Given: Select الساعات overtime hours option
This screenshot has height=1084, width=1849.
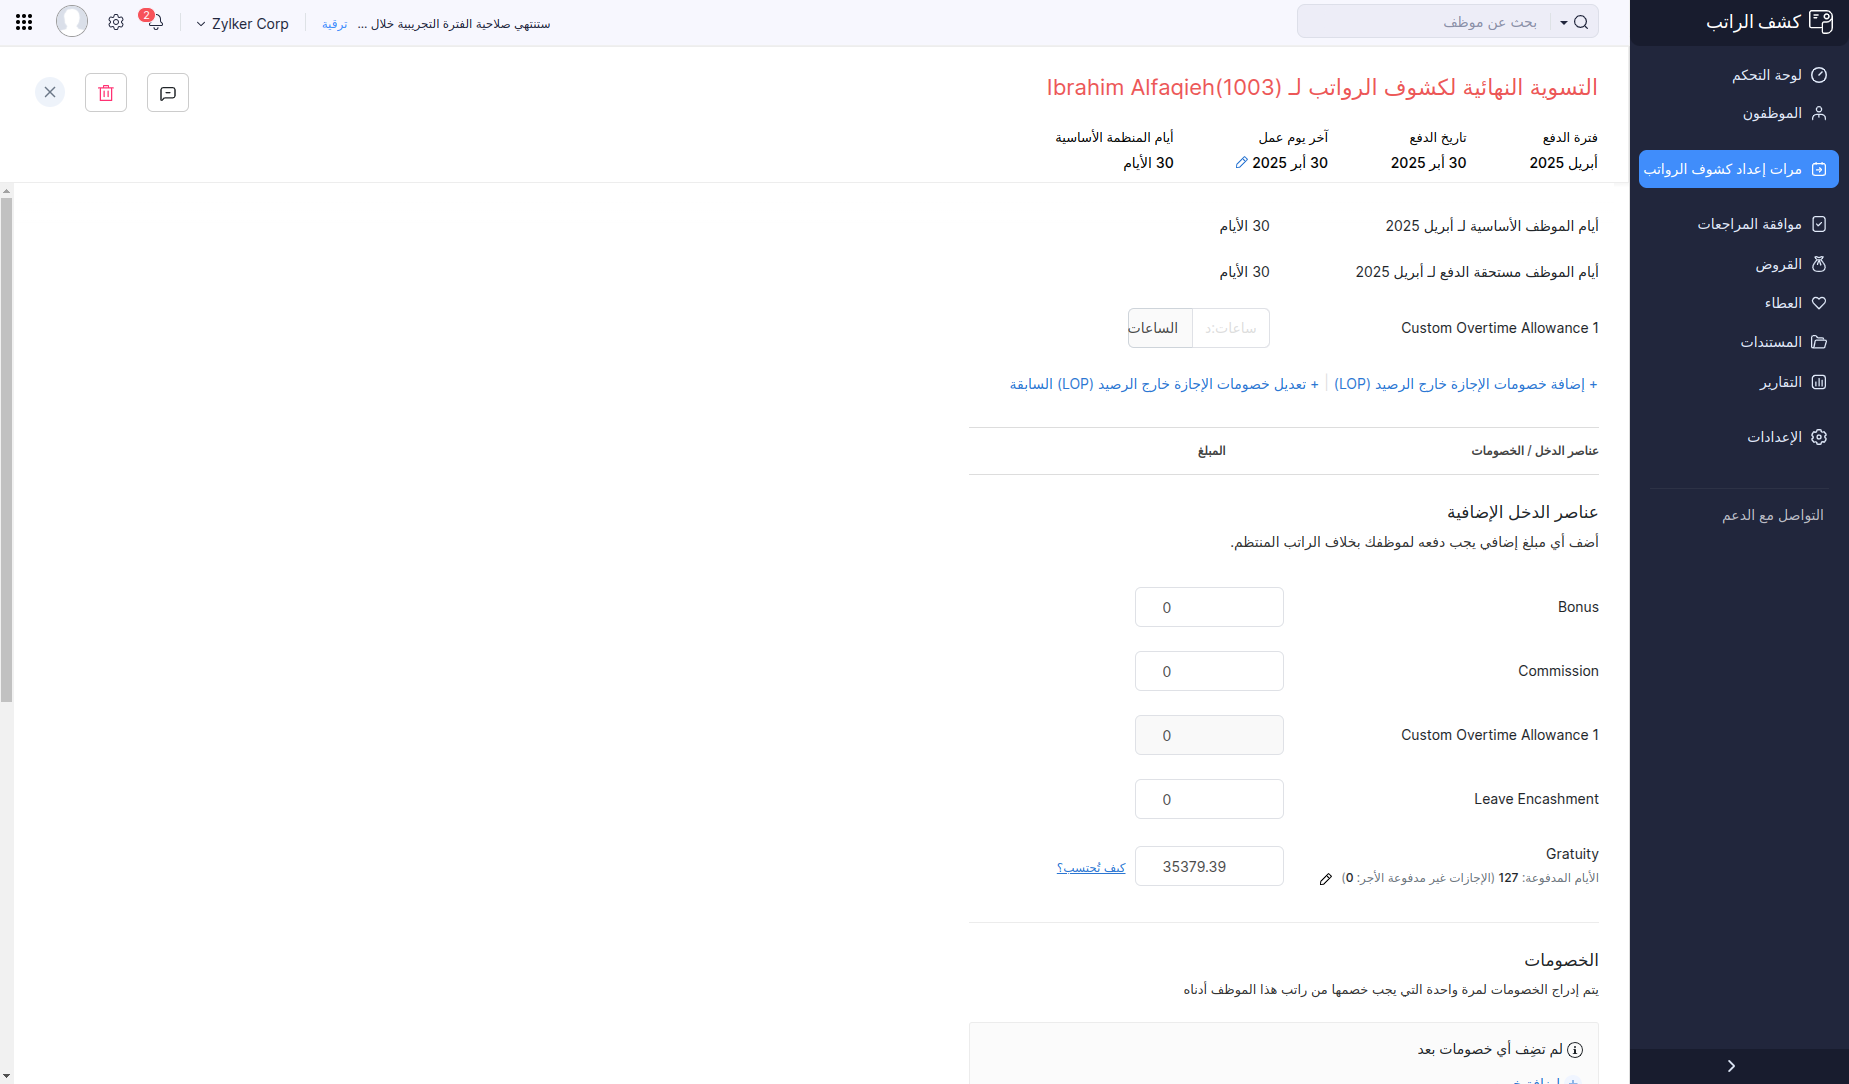Looking at the screenshot, I should point(1158,327).
